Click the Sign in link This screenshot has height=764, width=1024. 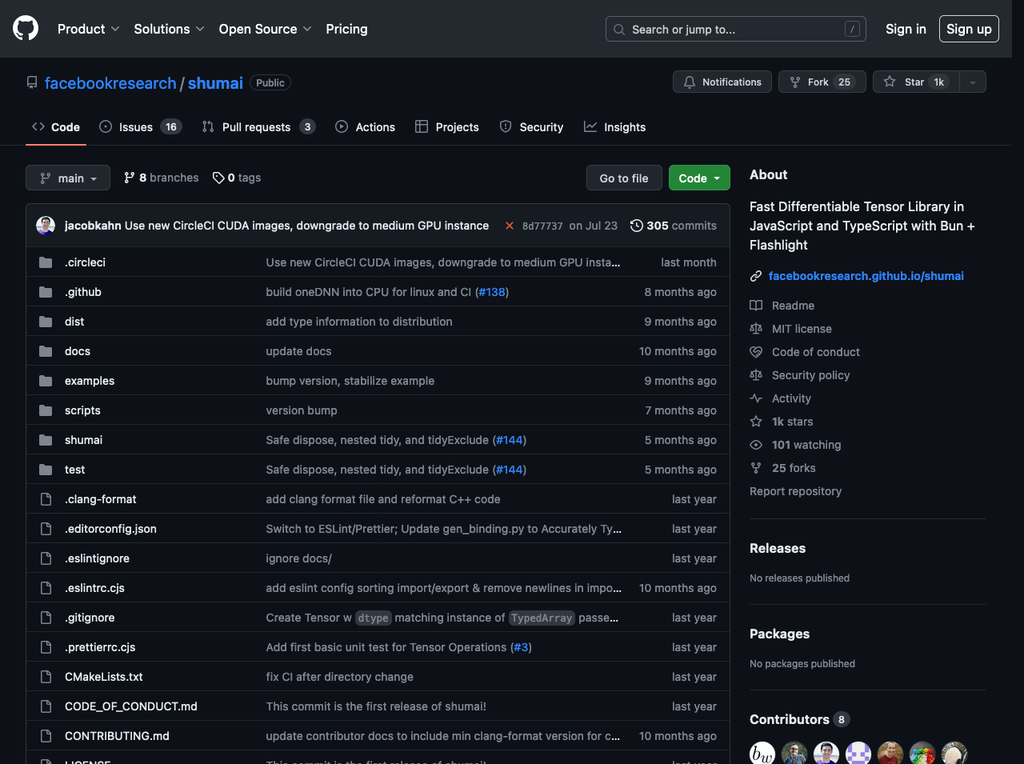tap(905, 29)
